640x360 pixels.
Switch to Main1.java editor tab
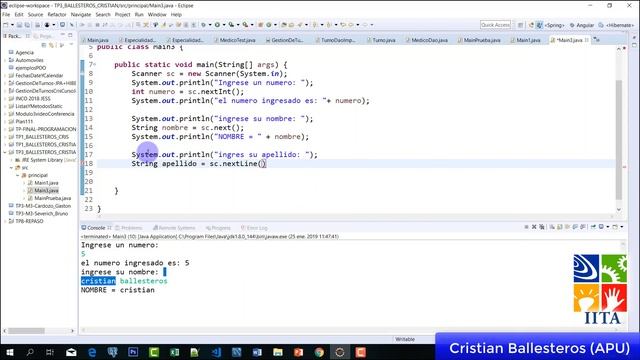[525, 40]
